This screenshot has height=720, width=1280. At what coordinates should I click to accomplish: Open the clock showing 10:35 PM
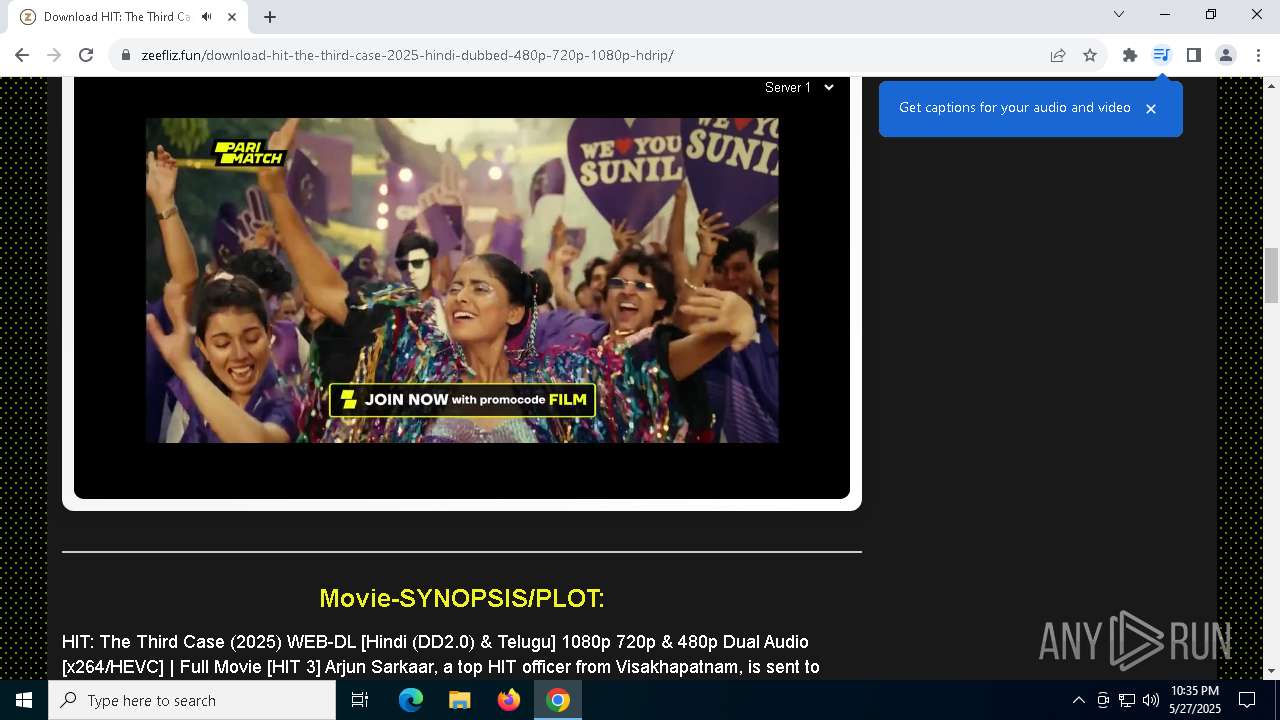(x=1195, y=700)
